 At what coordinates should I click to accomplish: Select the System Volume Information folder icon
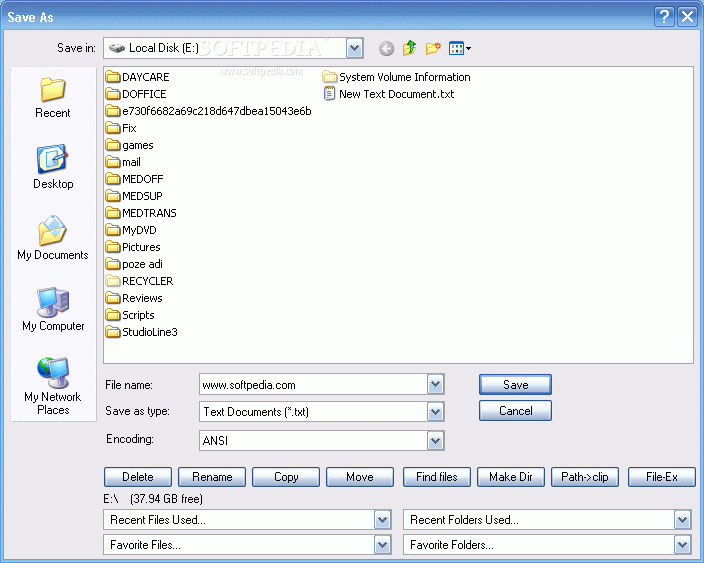pyautogui.click(x=330, y=77)
